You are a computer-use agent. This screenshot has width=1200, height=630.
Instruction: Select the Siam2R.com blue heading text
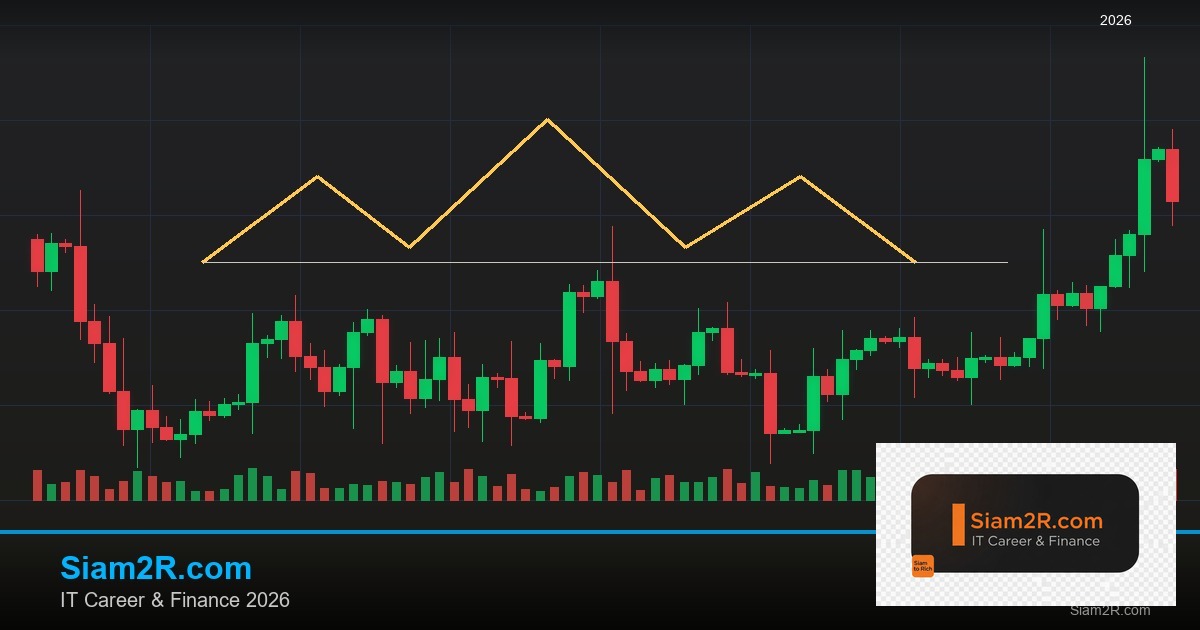point(155,568)
